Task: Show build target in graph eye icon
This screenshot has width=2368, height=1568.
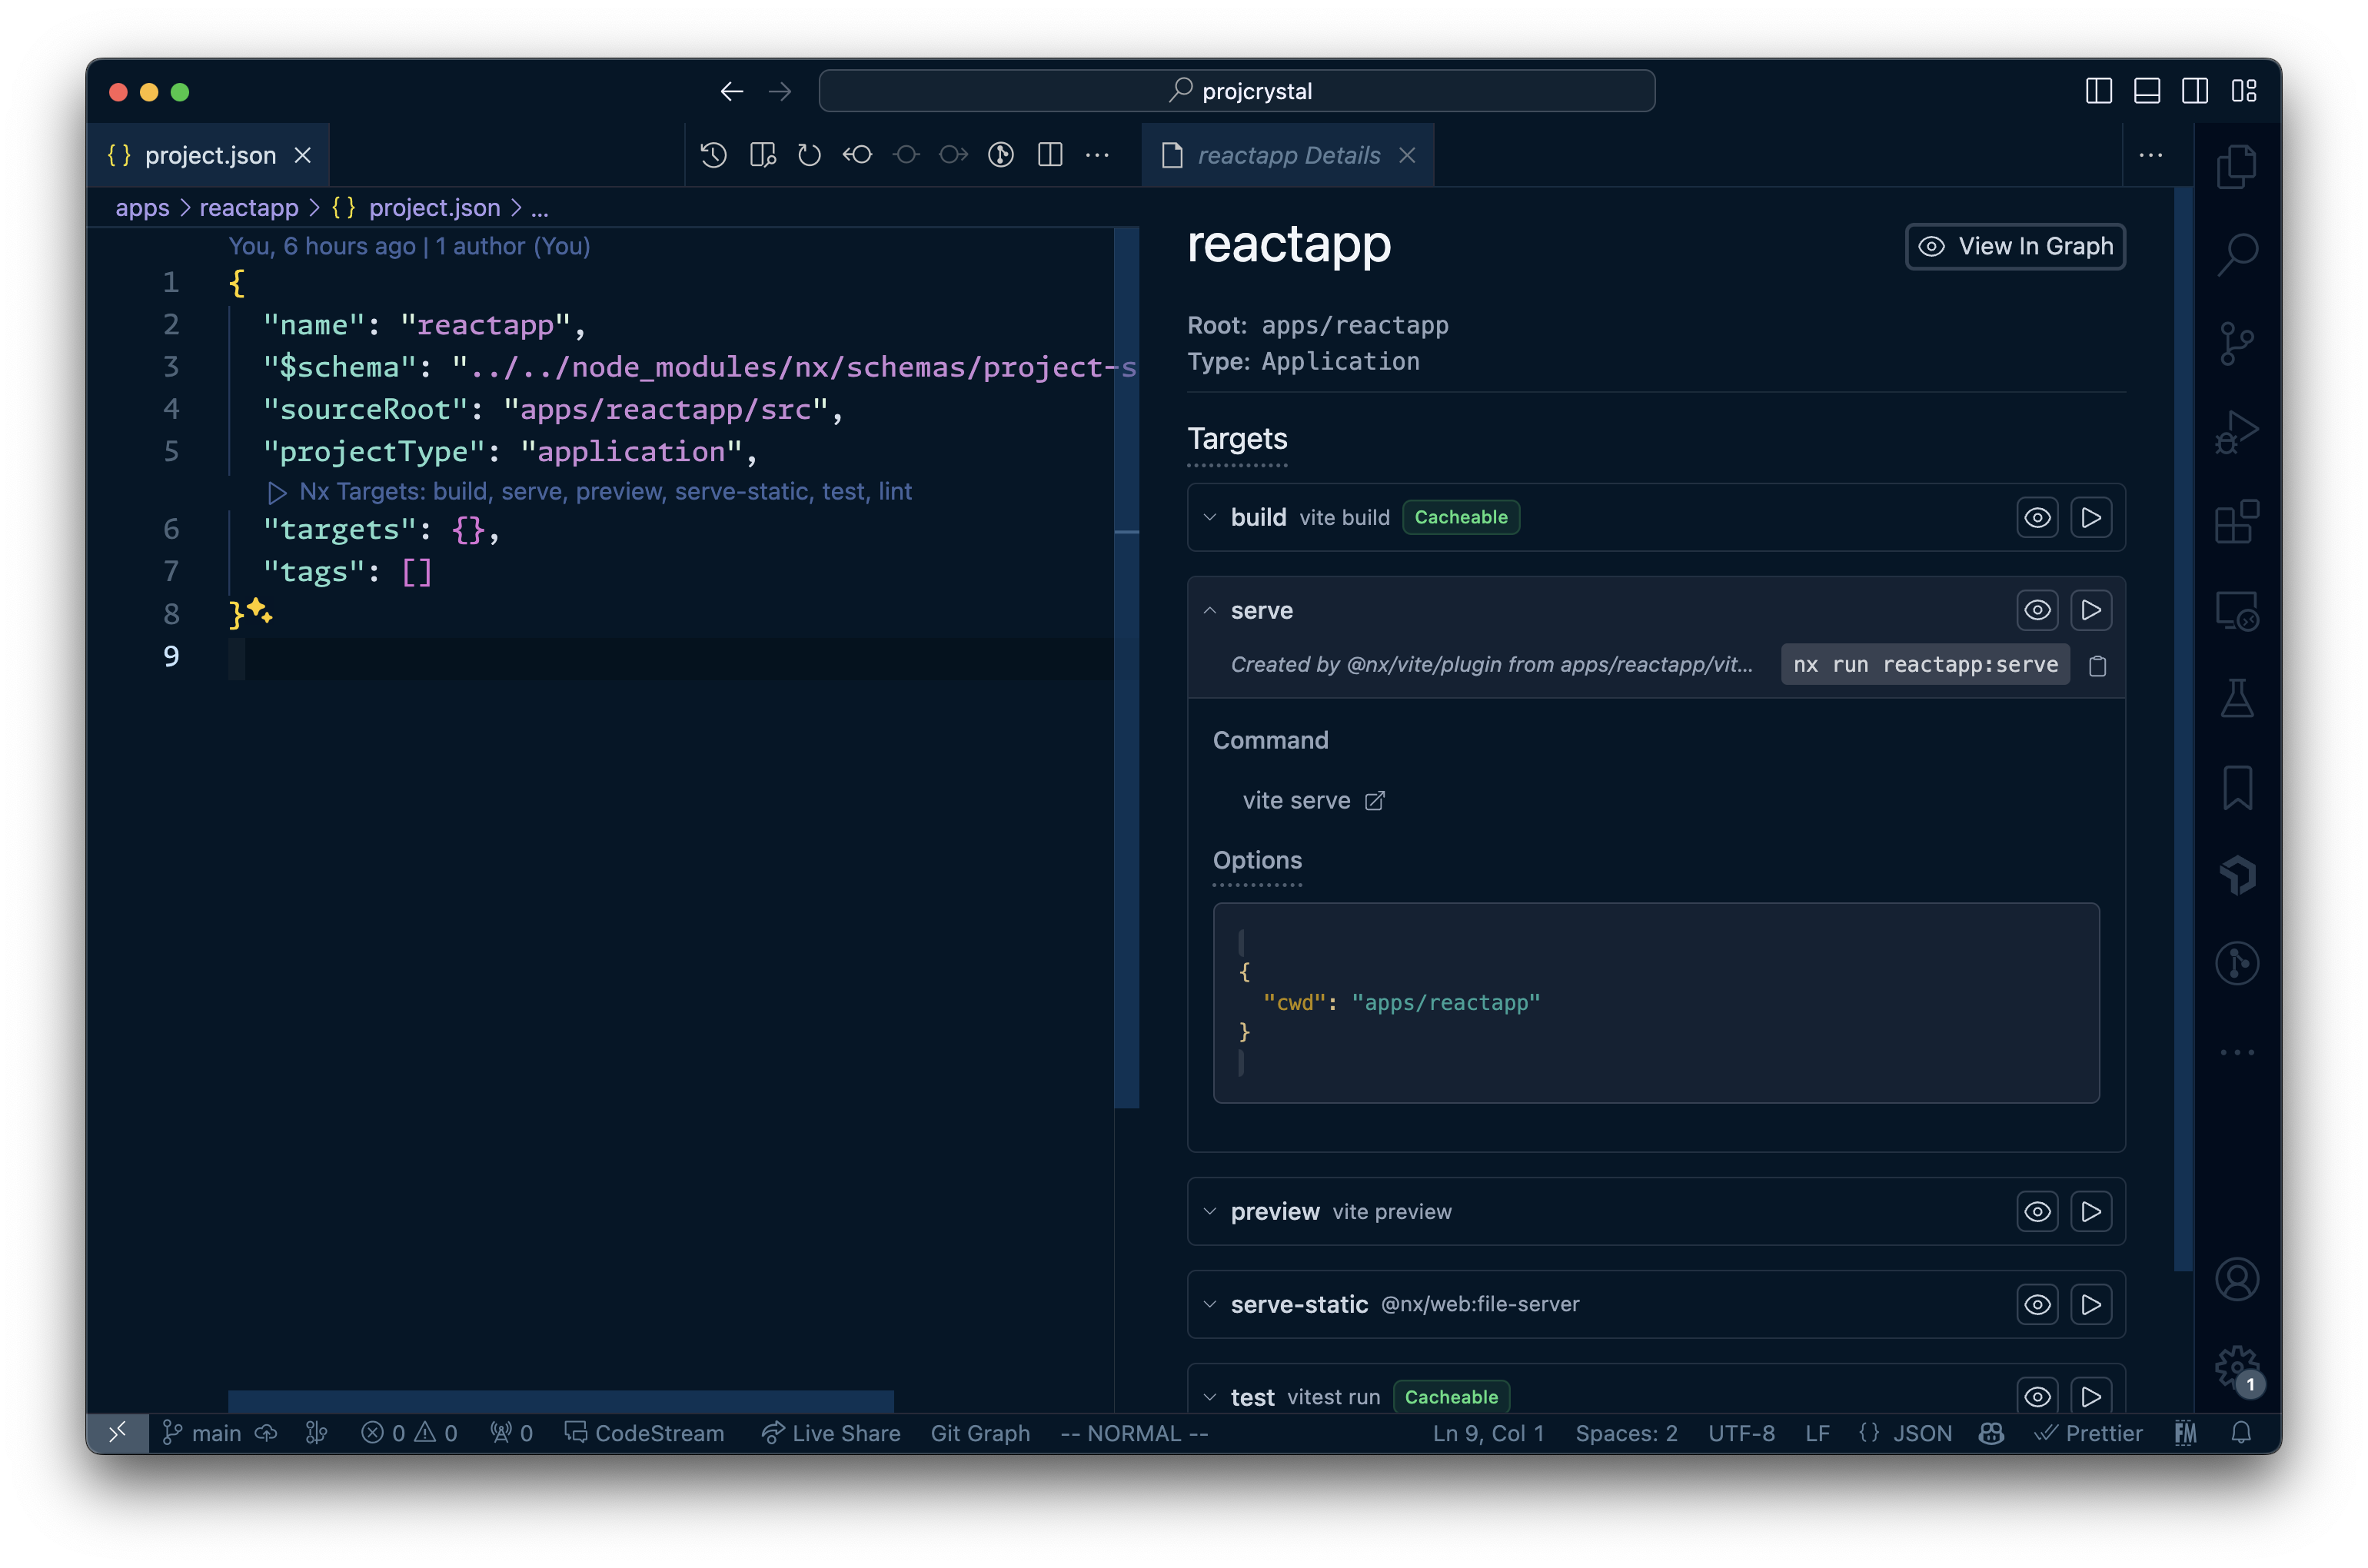Action: click(x=2037, y=517)
